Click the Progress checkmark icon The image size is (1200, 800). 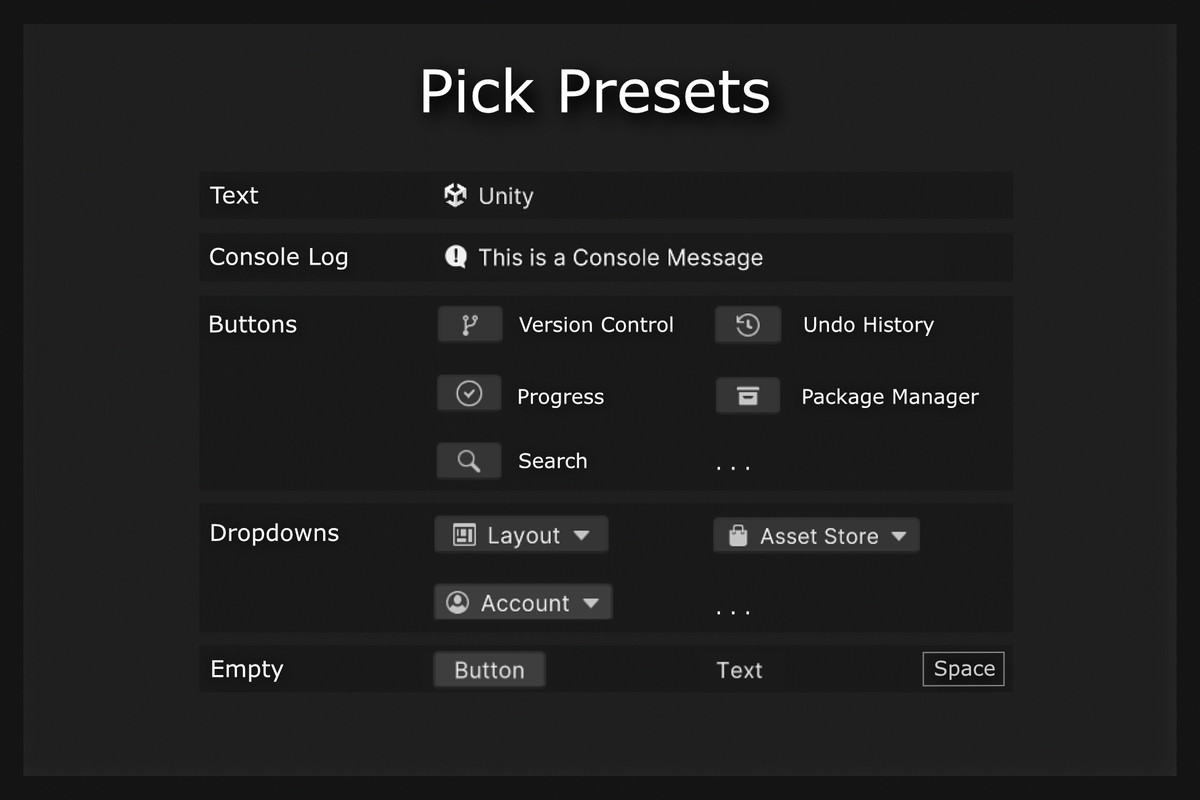[469, 393]
